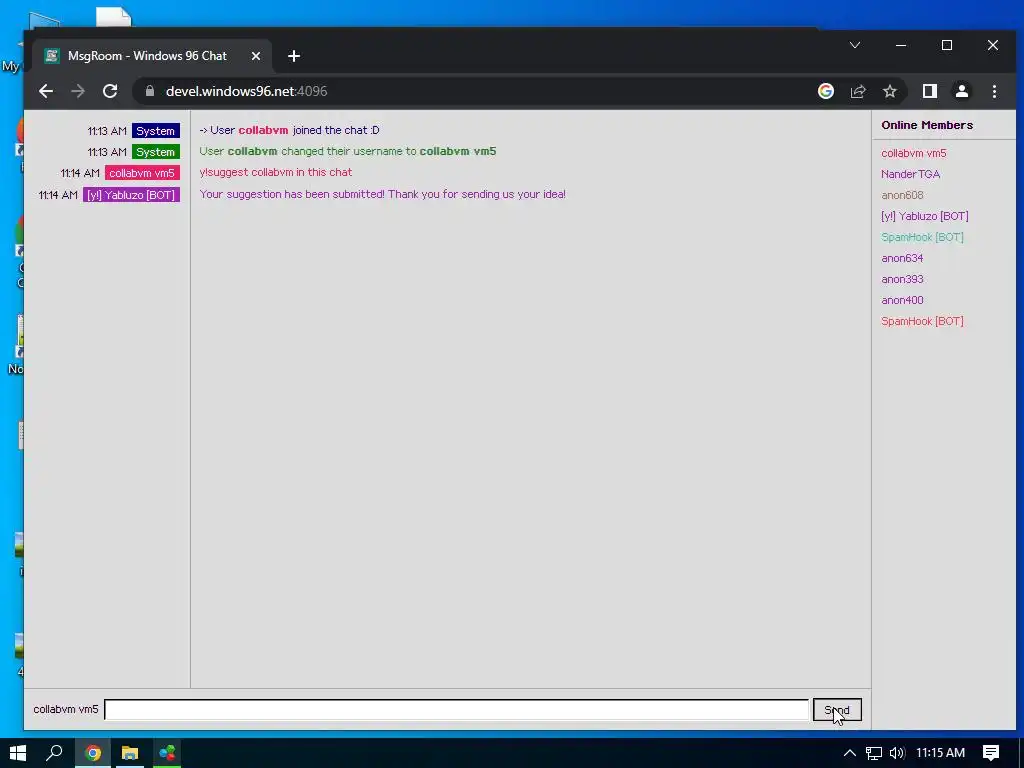Select the red SpamHook [BOT] member
Image resolution: width=1024 pixels, height=768 pixels.
point(922,321)
